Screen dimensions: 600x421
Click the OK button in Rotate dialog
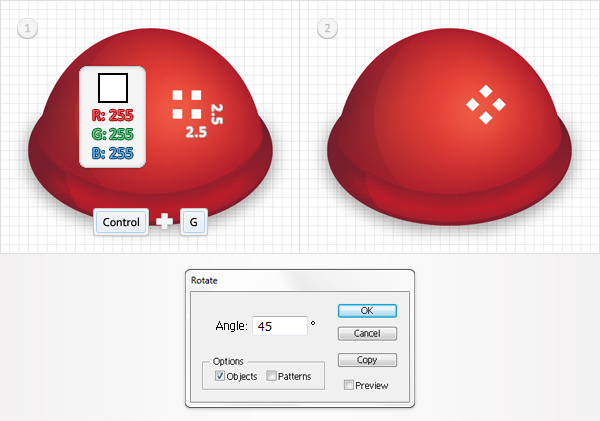pos(367,311)
